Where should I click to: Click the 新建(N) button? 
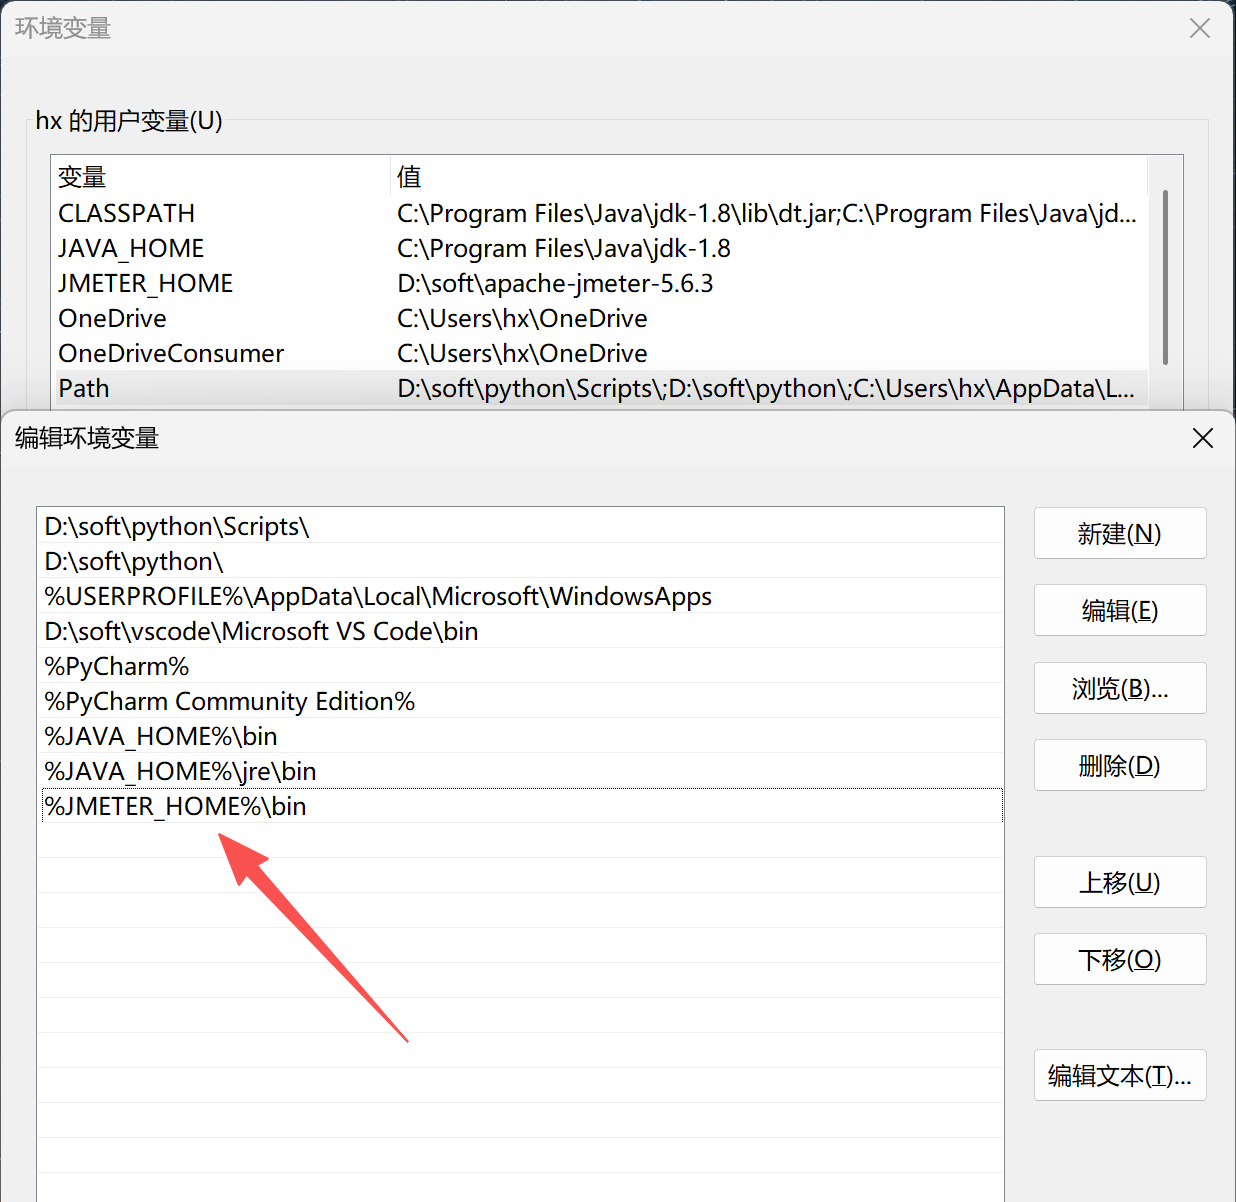tap(1120, 533)
